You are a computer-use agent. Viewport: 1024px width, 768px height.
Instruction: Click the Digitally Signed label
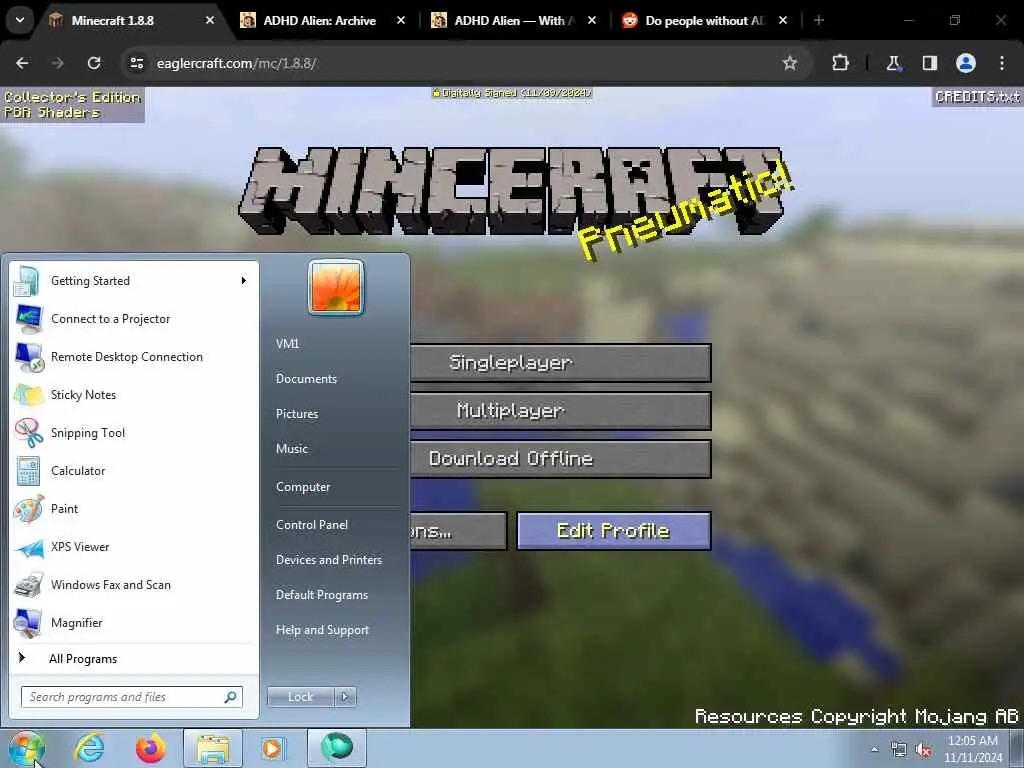point(511,93)
